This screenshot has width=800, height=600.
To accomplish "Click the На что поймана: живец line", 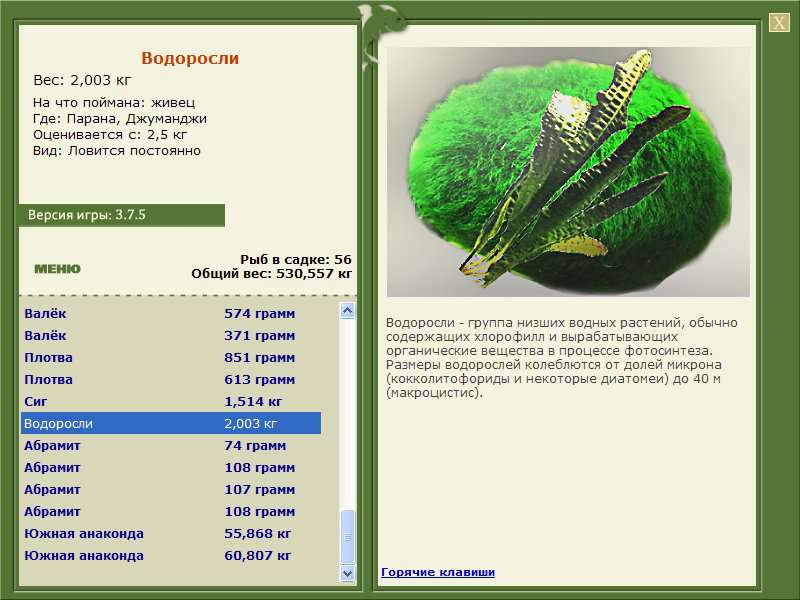I will (114, 103).
